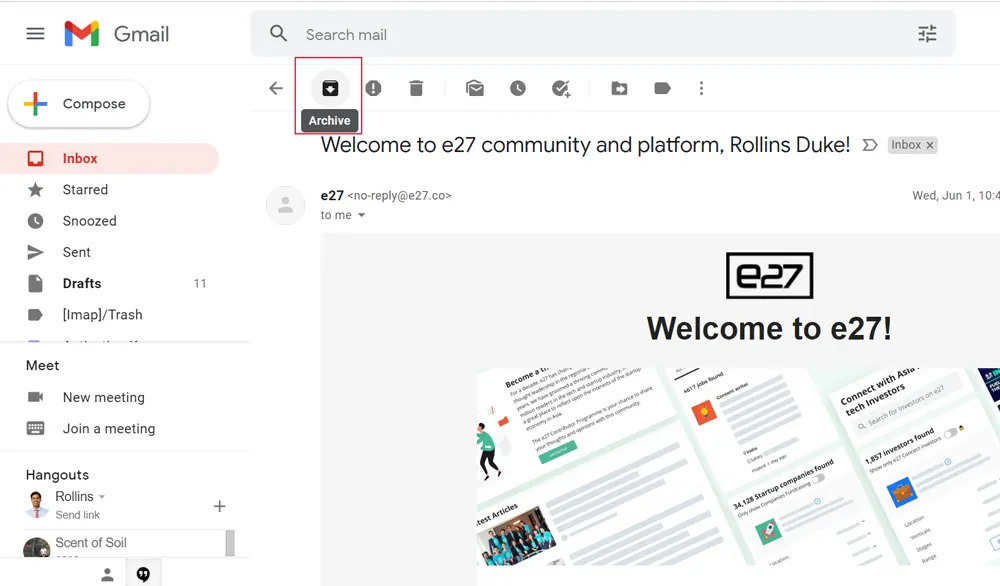This screenshot has height=586, width=1000.
Task: Add email to Tasks
Action: click(x=561, y=88)
